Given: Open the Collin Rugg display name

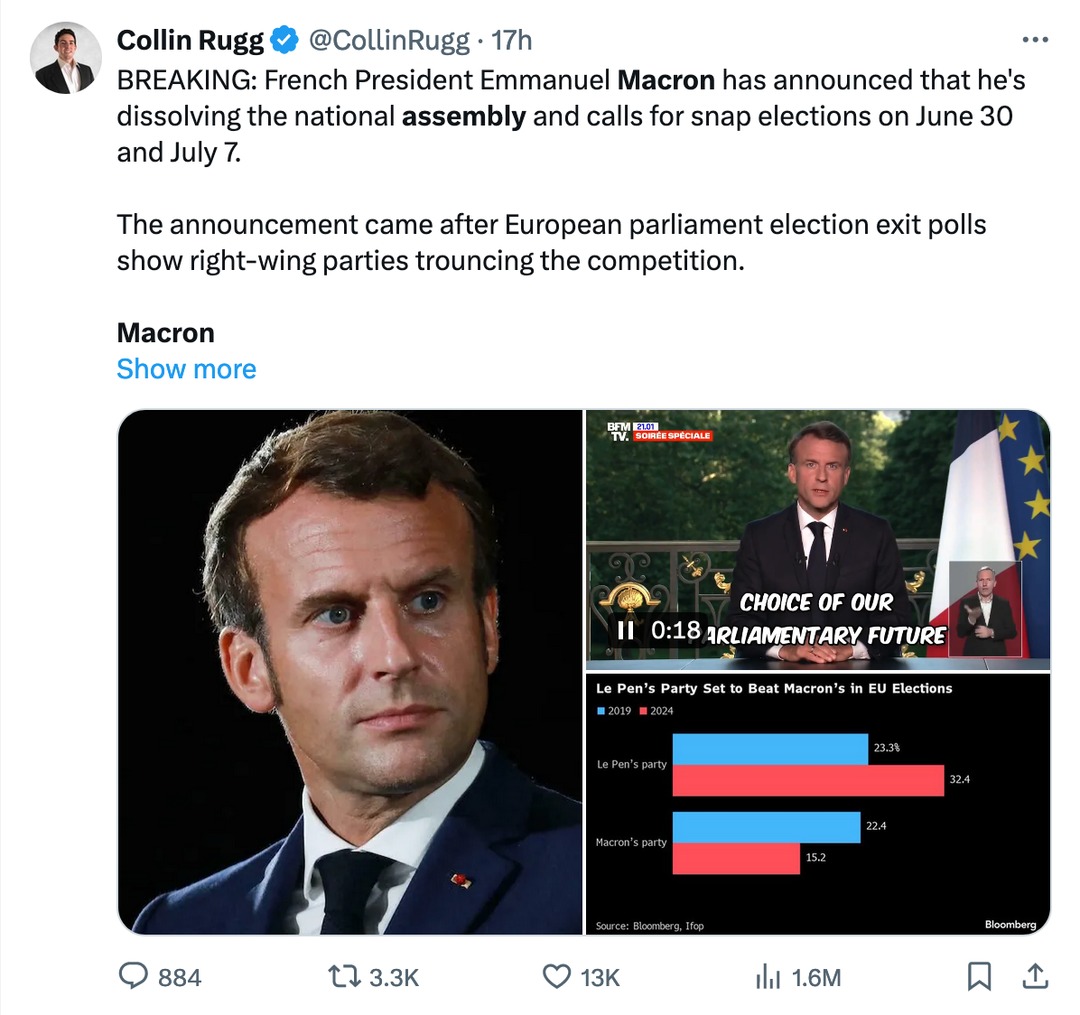Looking at the screenshot, I should [190, 40].
